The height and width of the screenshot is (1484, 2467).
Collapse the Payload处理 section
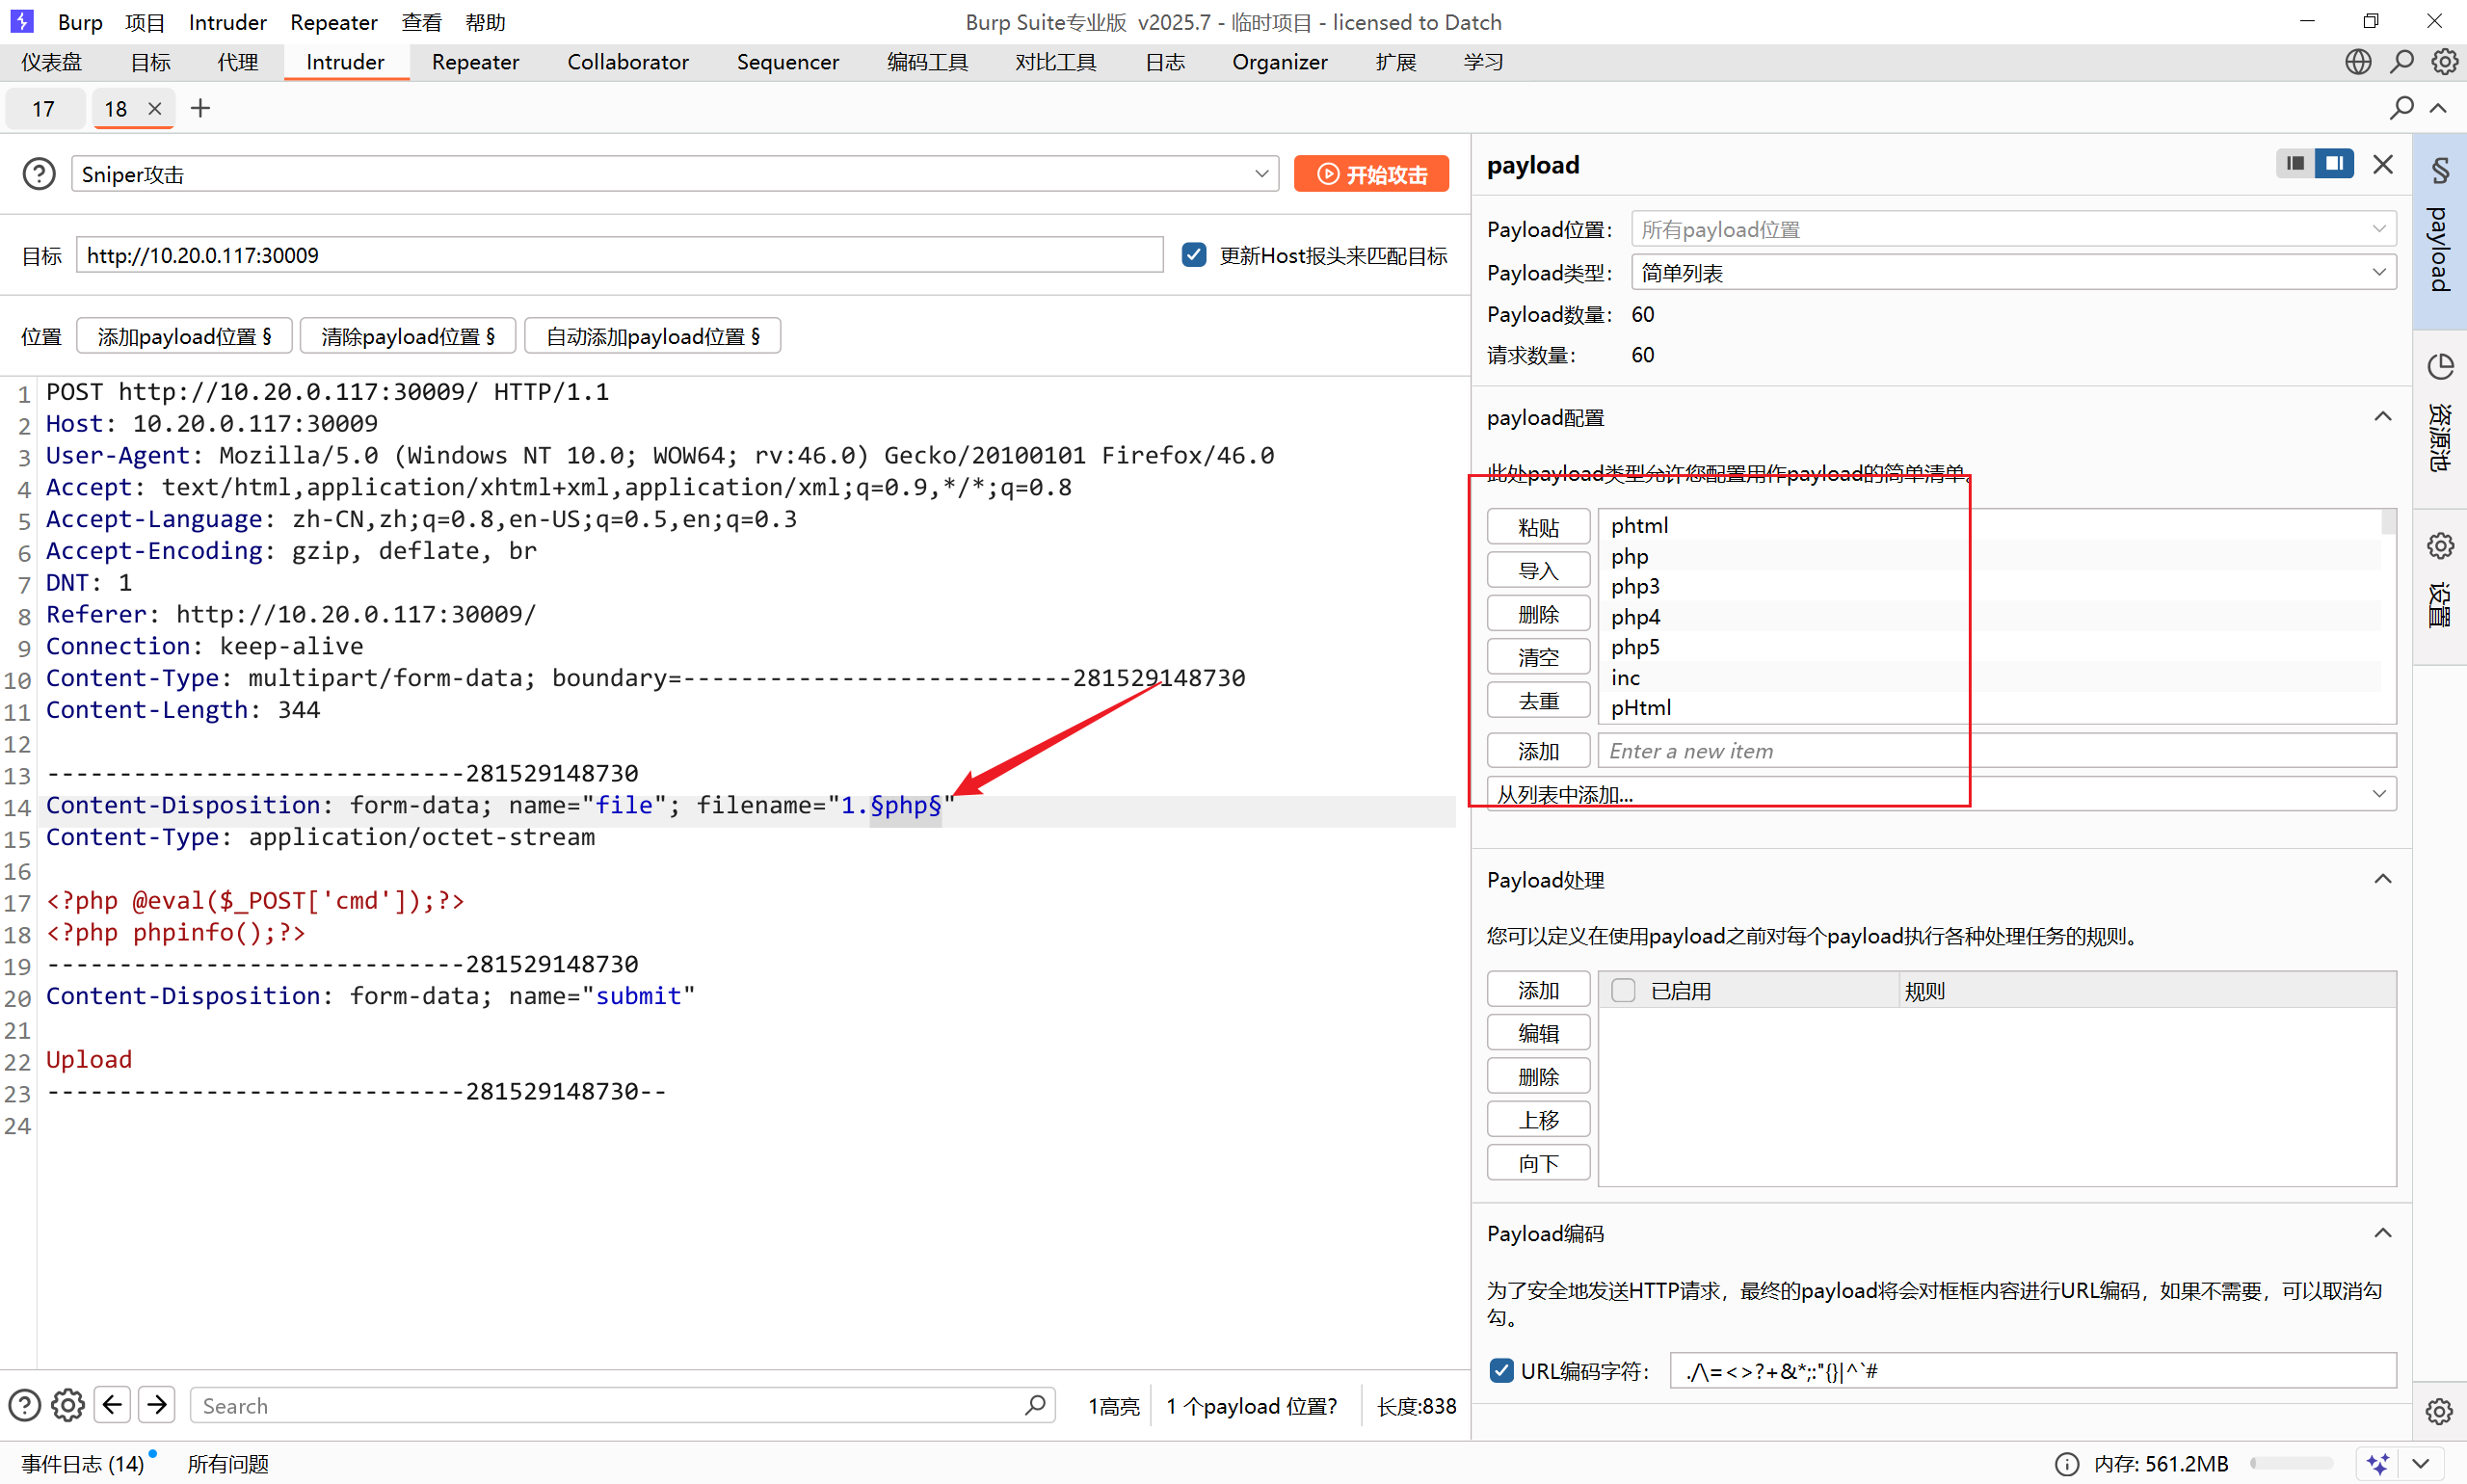tap(2382, 880)
